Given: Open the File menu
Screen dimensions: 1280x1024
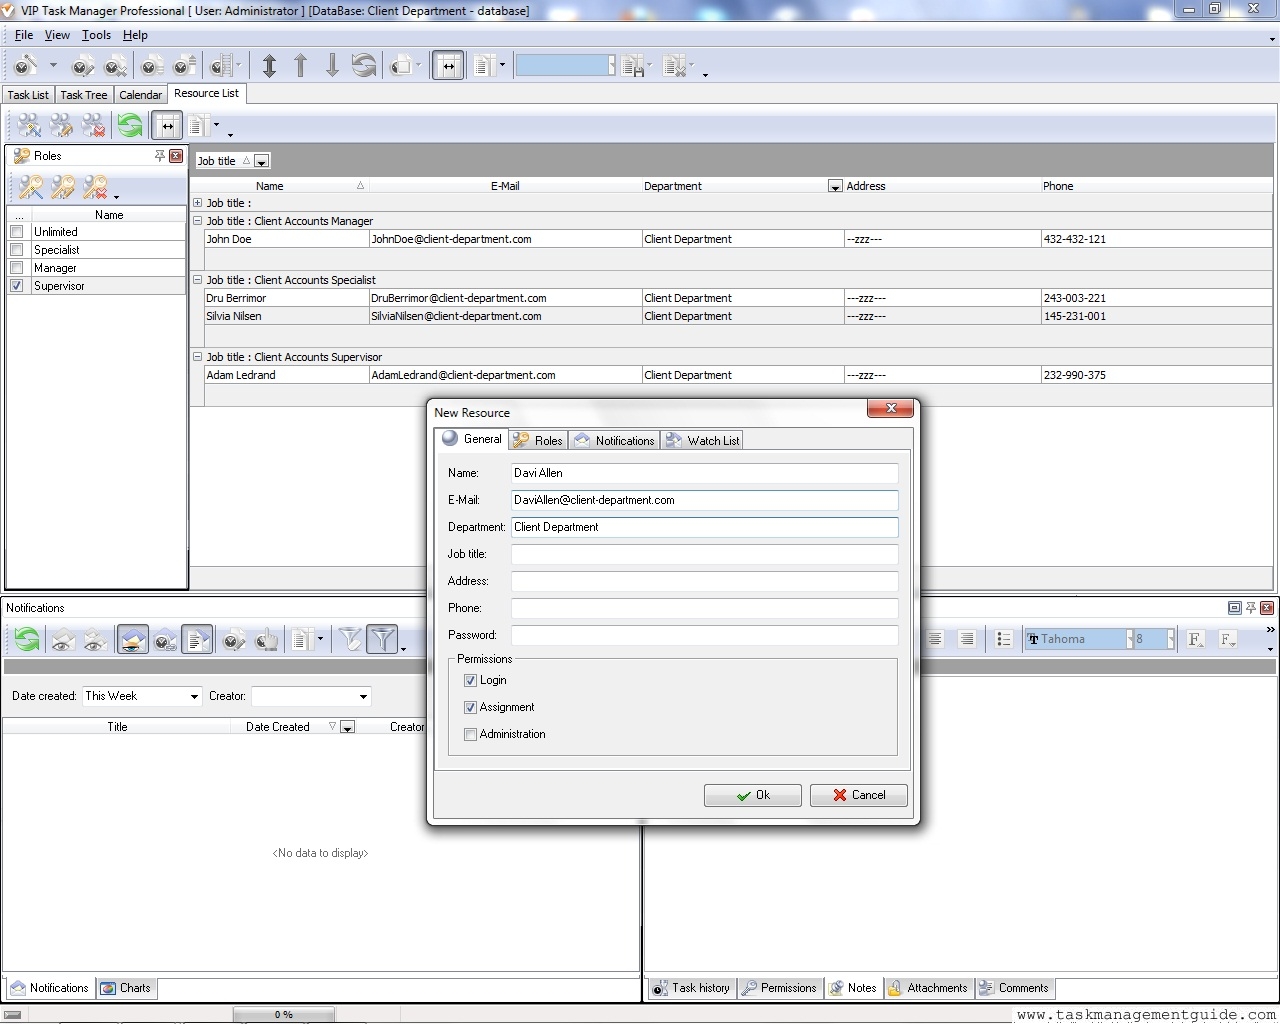Looking at the screenshot, I should tap(24, 35).
